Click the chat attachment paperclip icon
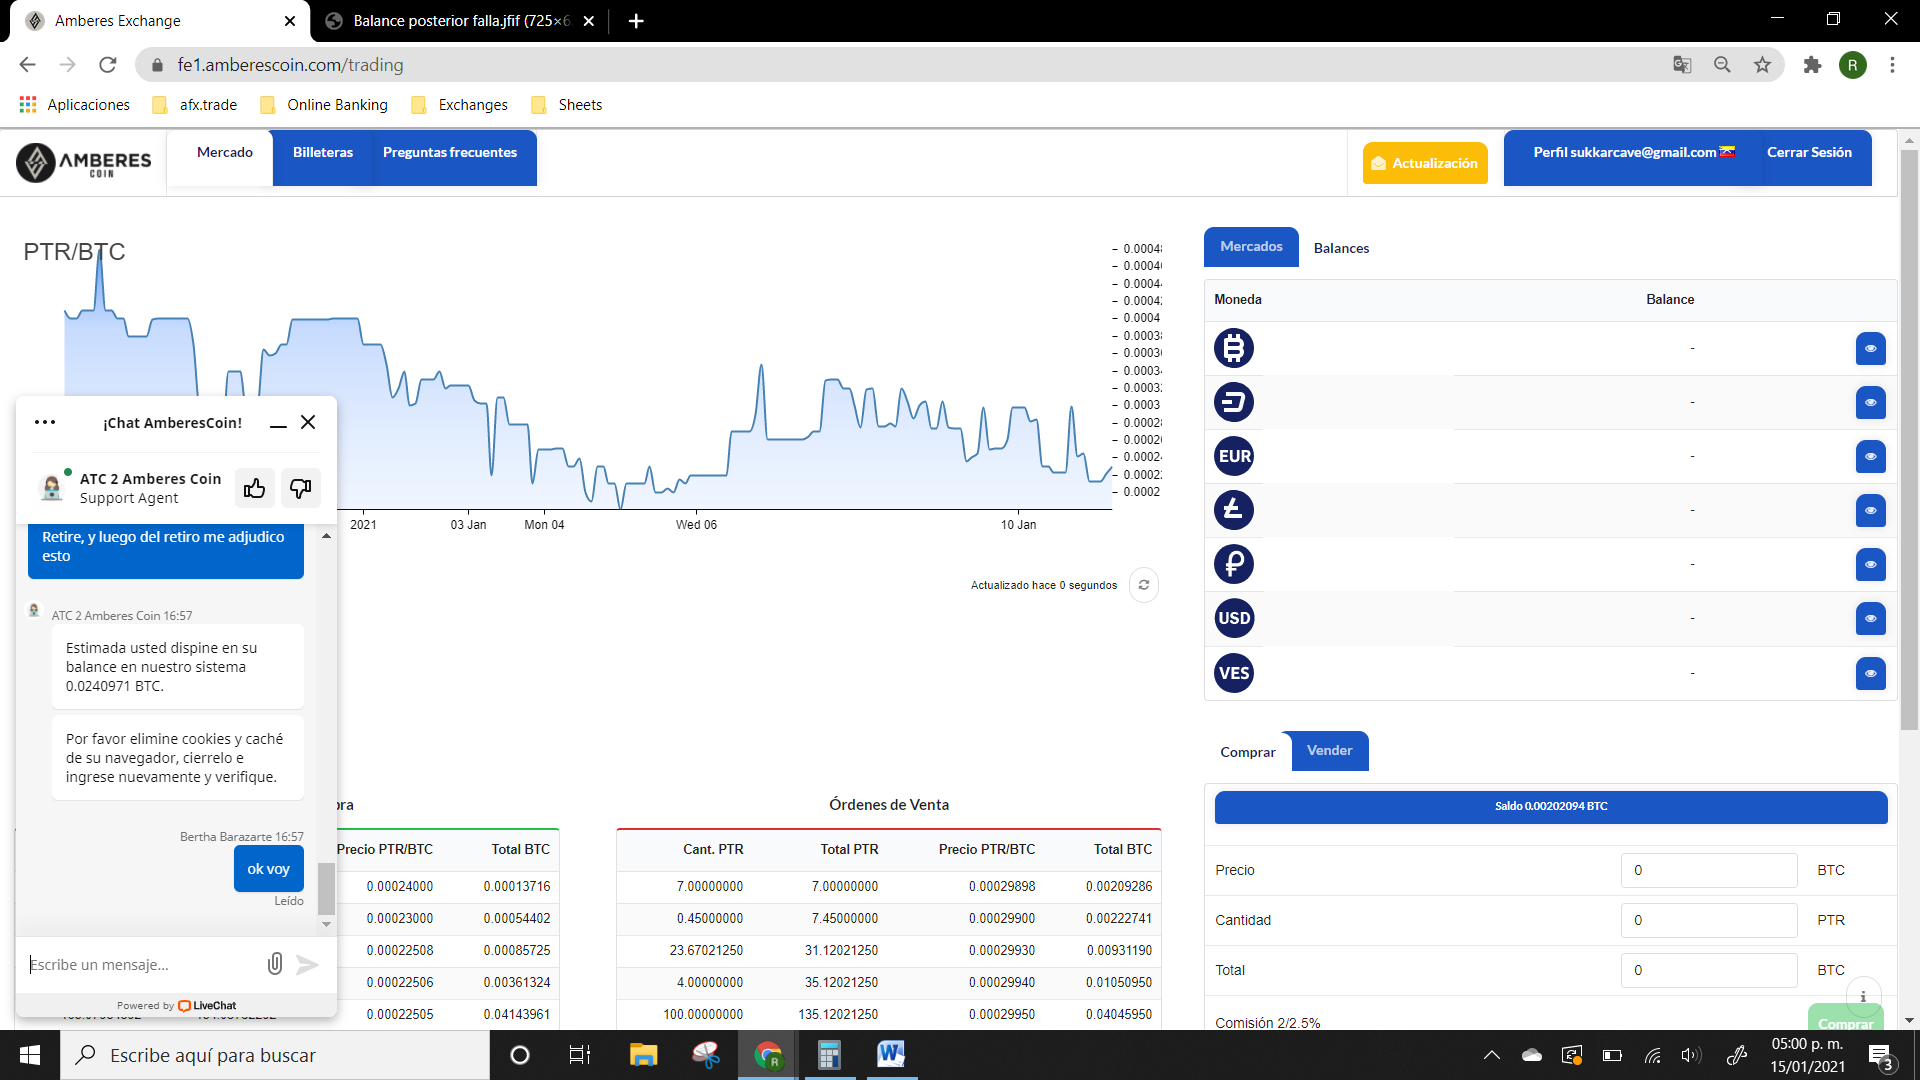Viewport: 1920px width, 1080px height. pyautogui.click(x=275, y=964)
